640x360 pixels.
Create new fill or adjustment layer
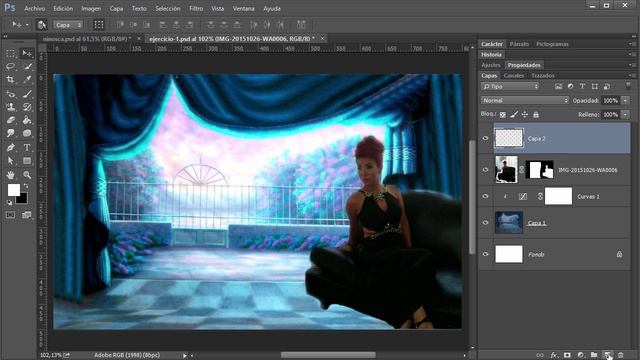click(x=580, y=355)
